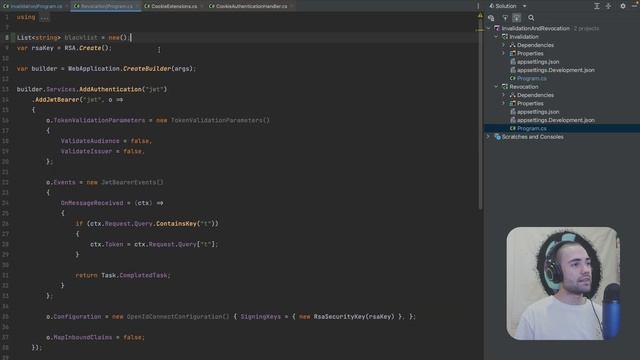Click on the rsaKey variable declaration
The image size is (640, 360).
(x=42, y=48)
